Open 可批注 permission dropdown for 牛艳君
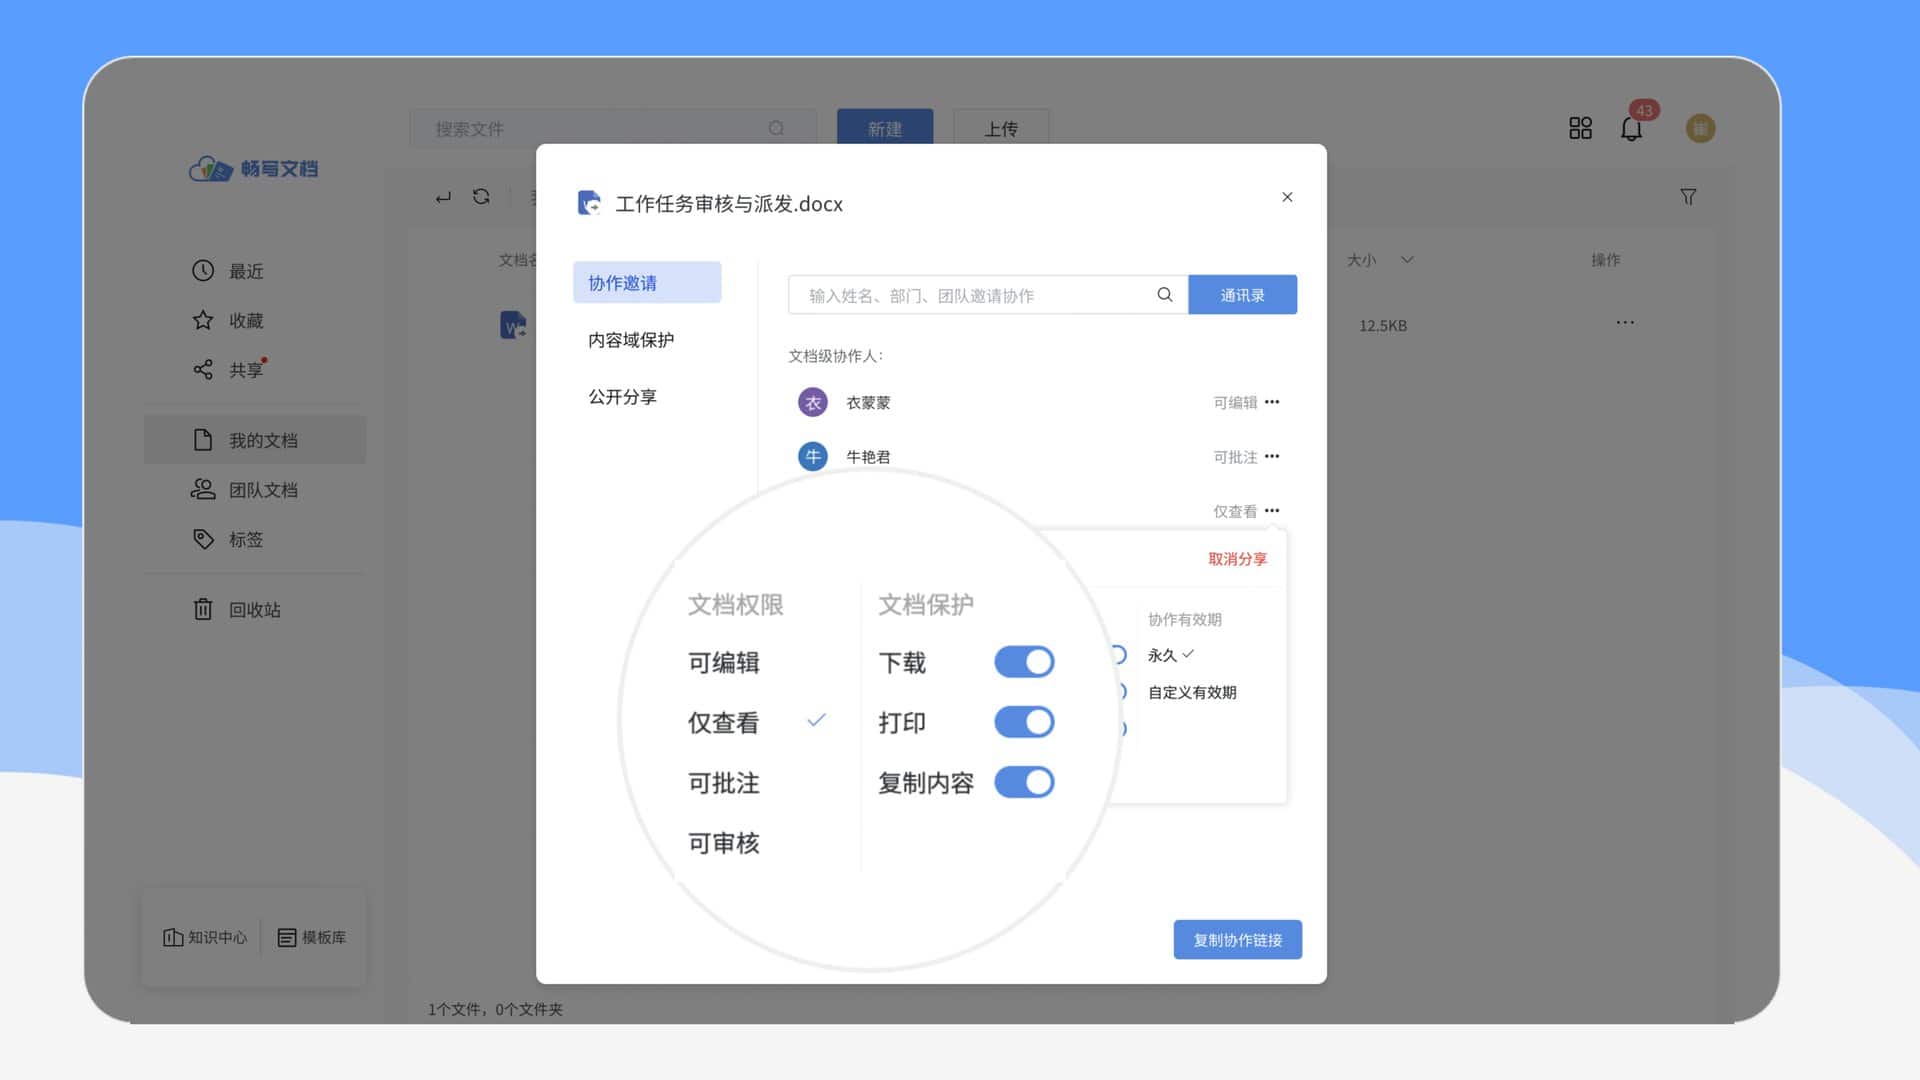Screen dimensions: 1920x1080 [x=1235, y=457]
